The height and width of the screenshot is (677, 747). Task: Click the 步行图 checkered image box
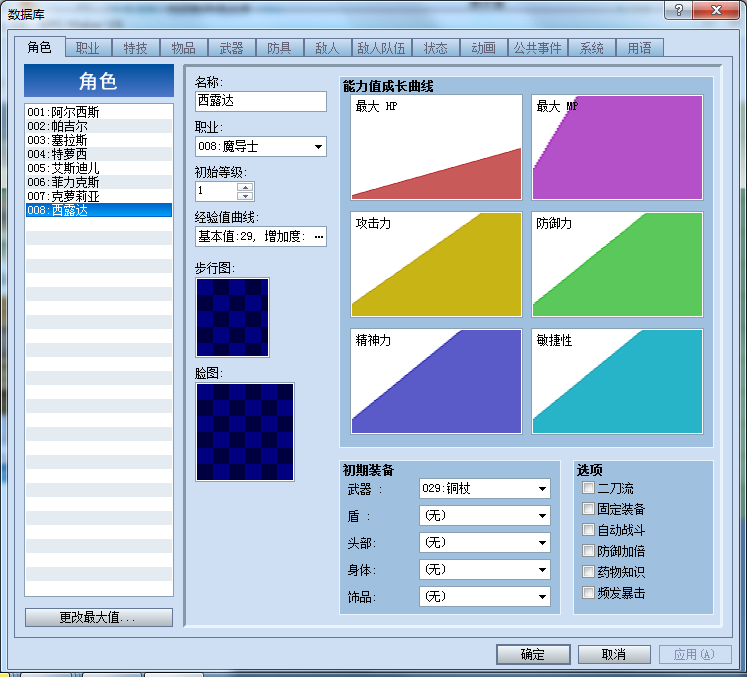232,317
